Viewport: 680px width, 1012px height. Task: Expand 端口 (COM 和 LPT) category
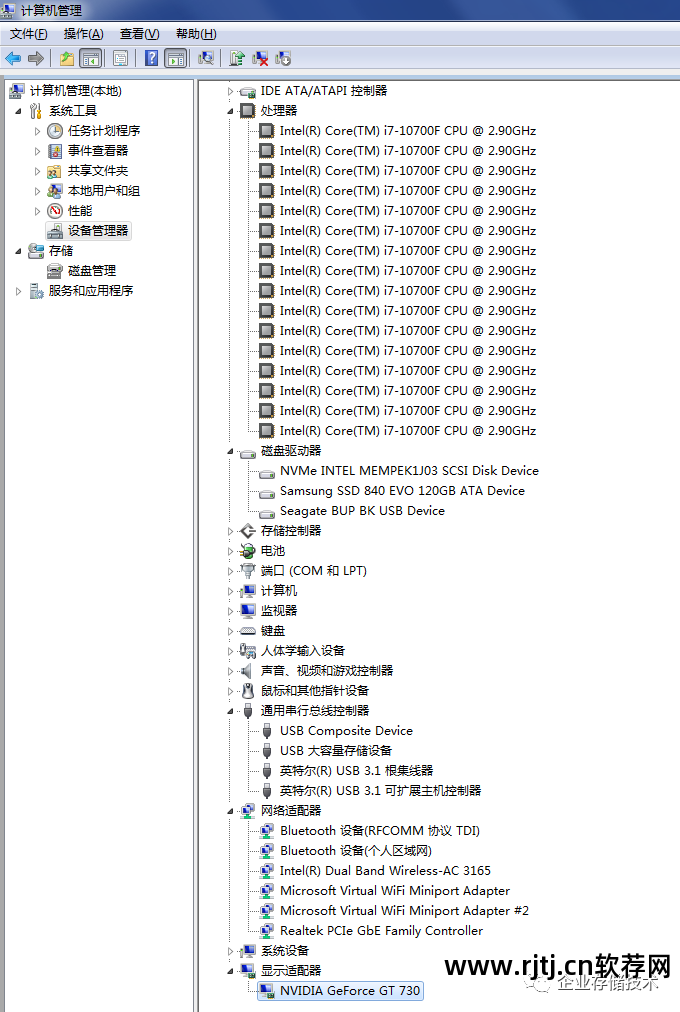click(231, 572)
